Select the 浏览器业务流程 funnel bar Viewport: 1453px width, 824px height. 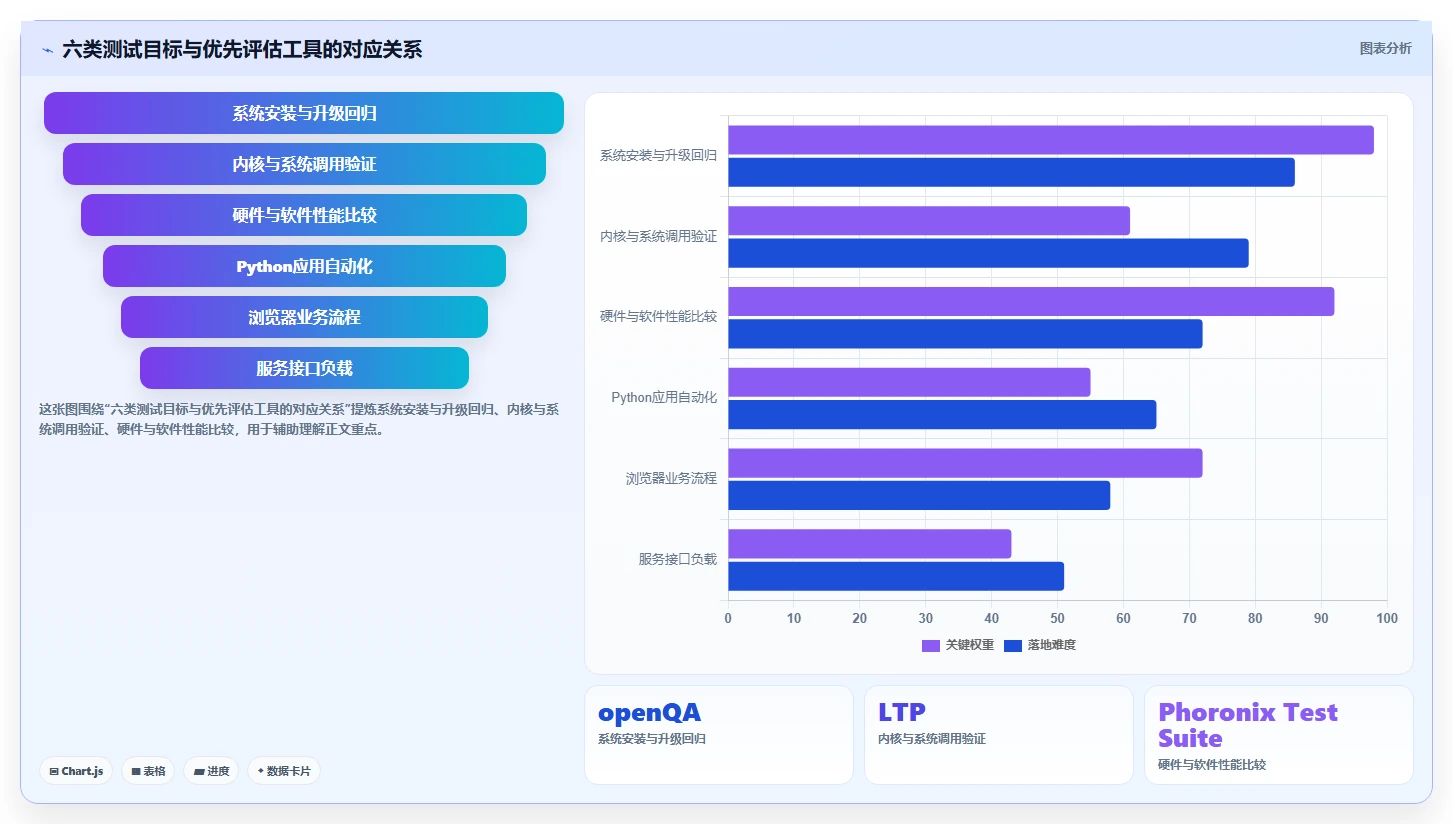[x=304, y=317]
